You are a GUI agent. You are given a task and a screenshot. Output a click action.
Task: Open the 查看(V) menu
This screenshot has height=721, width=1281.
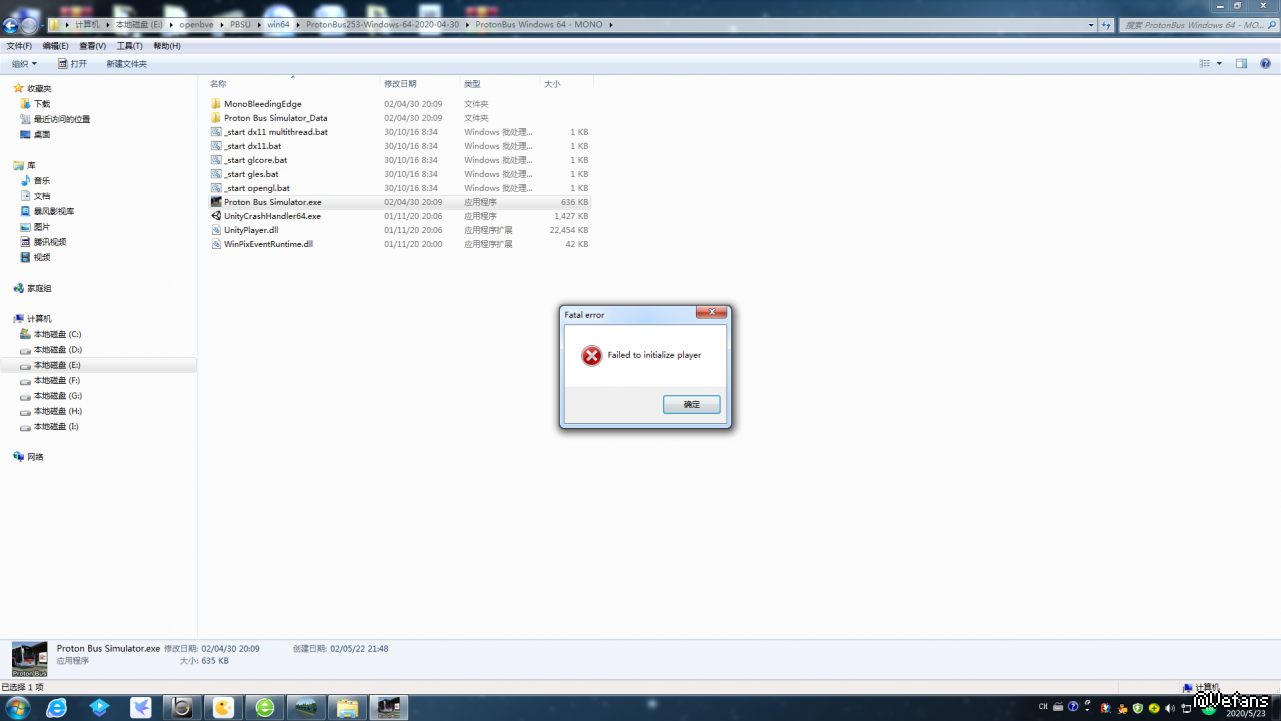click(x=93, y=46)
